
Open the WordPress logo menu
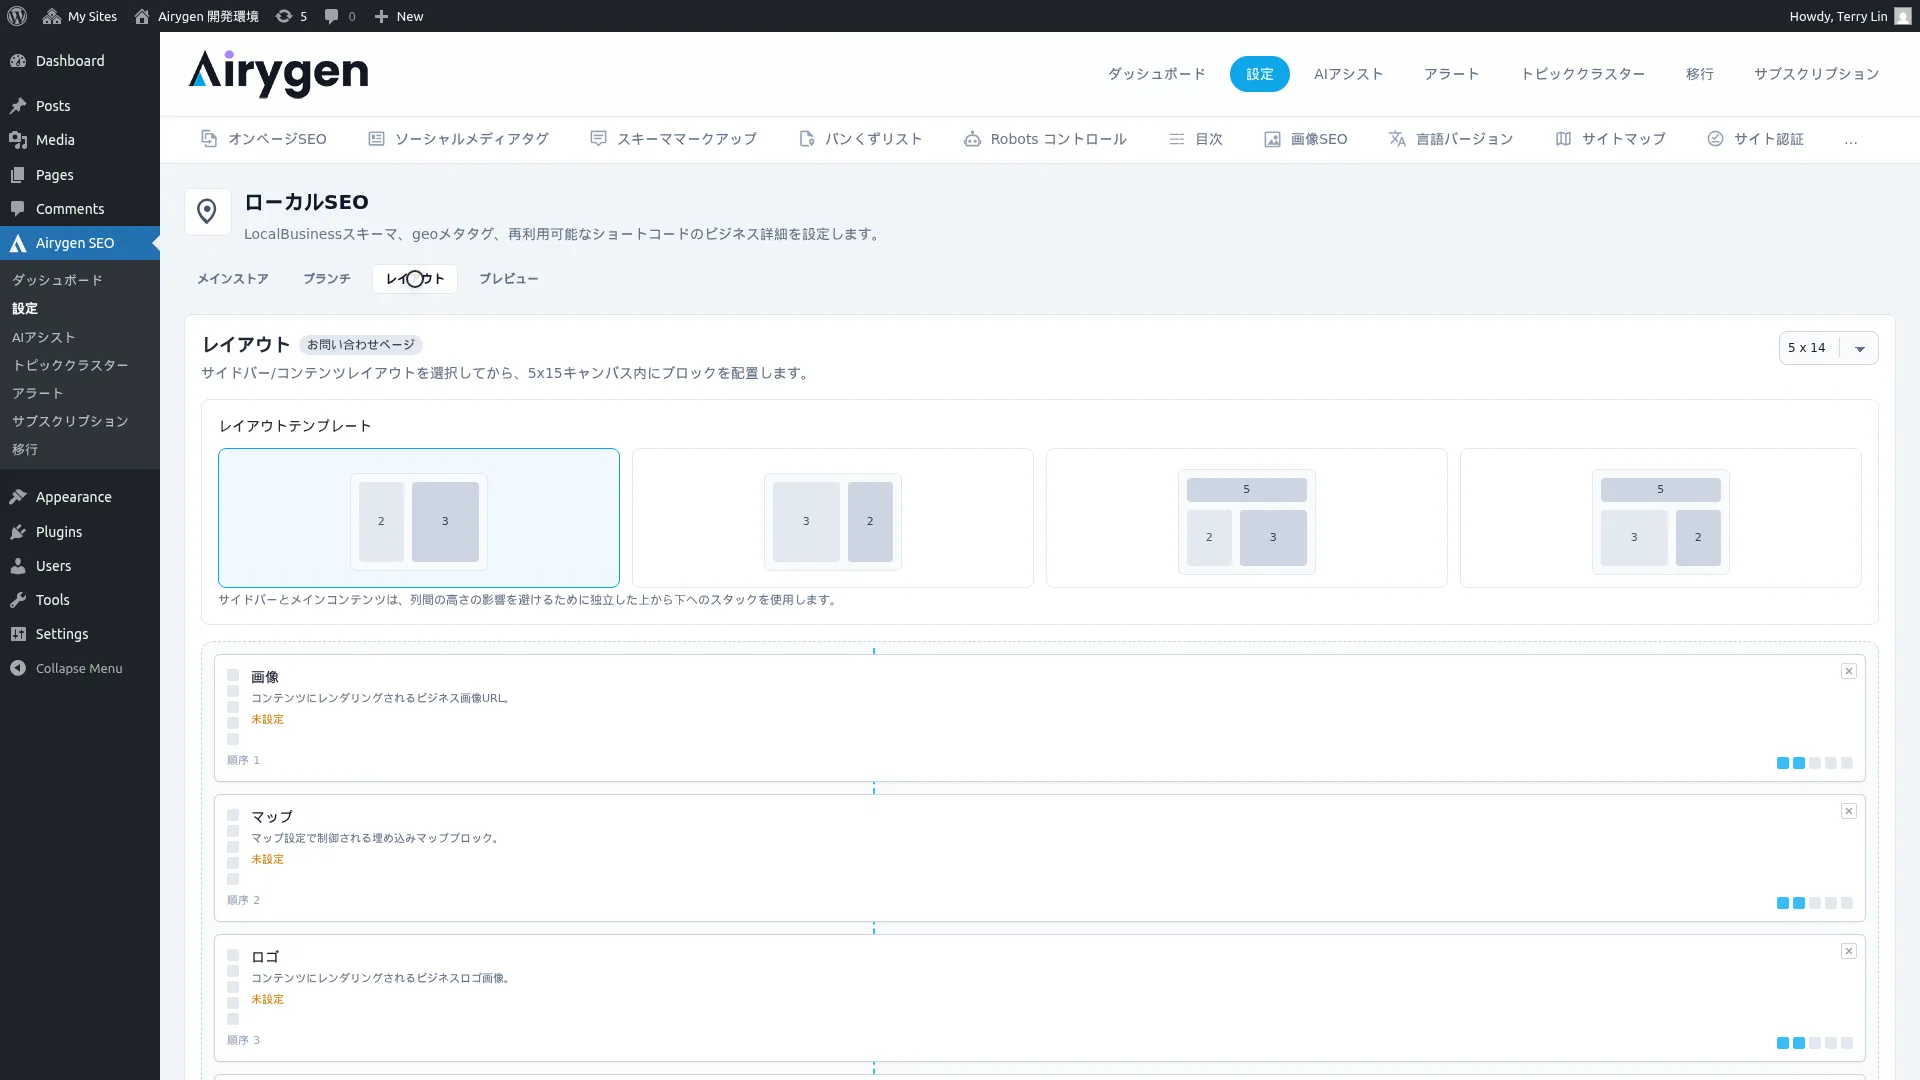17,16
